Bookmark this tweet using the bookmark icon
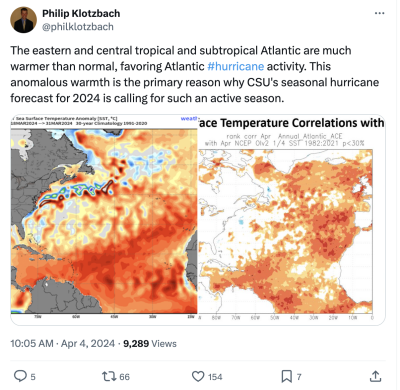This screenshot has width=400, height=390. point(287,376)
